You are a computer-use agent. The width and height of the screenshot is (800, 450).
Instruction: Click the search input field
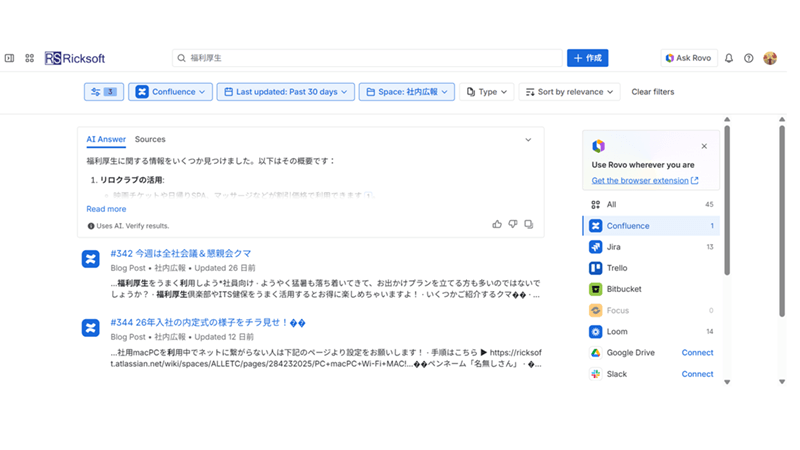tap(370, 58)
